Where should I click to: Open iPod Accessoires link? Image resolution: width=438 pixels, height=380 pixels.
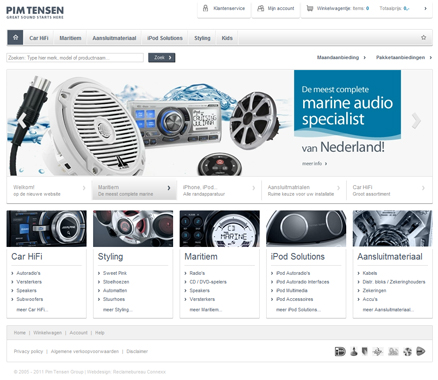tap(294, 299)
